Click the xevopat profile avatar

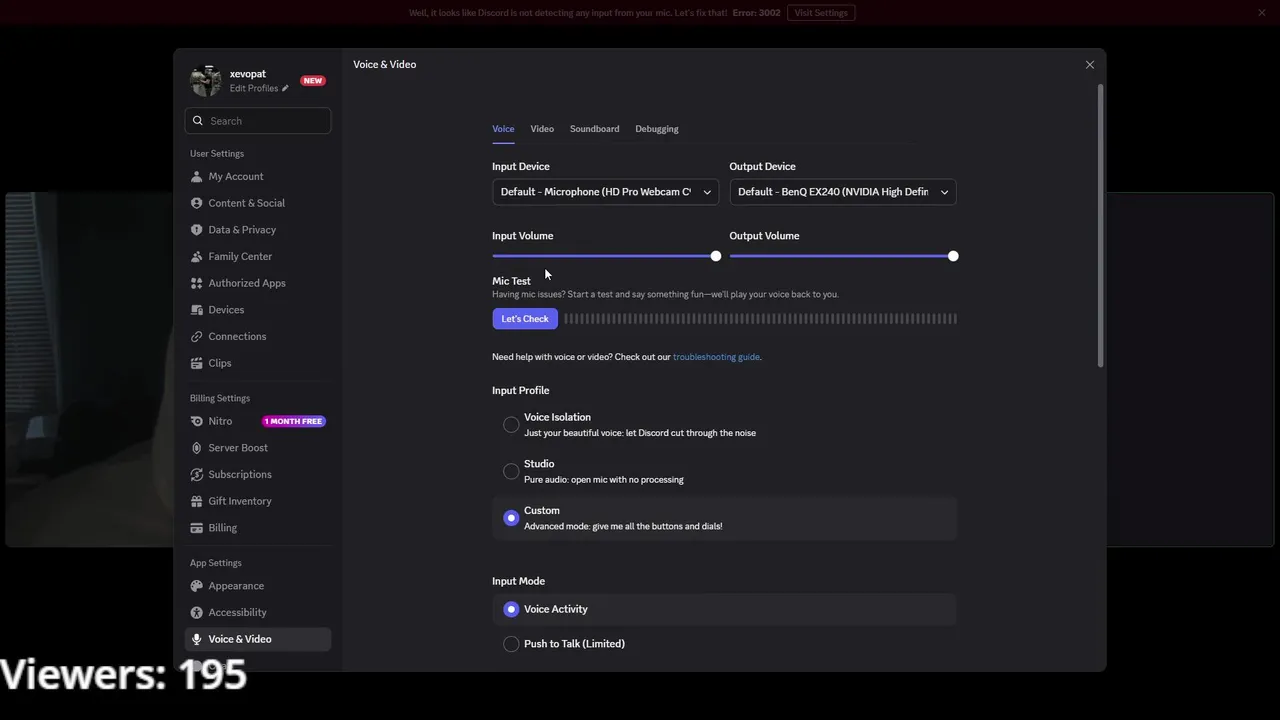(x=206, y=81)
